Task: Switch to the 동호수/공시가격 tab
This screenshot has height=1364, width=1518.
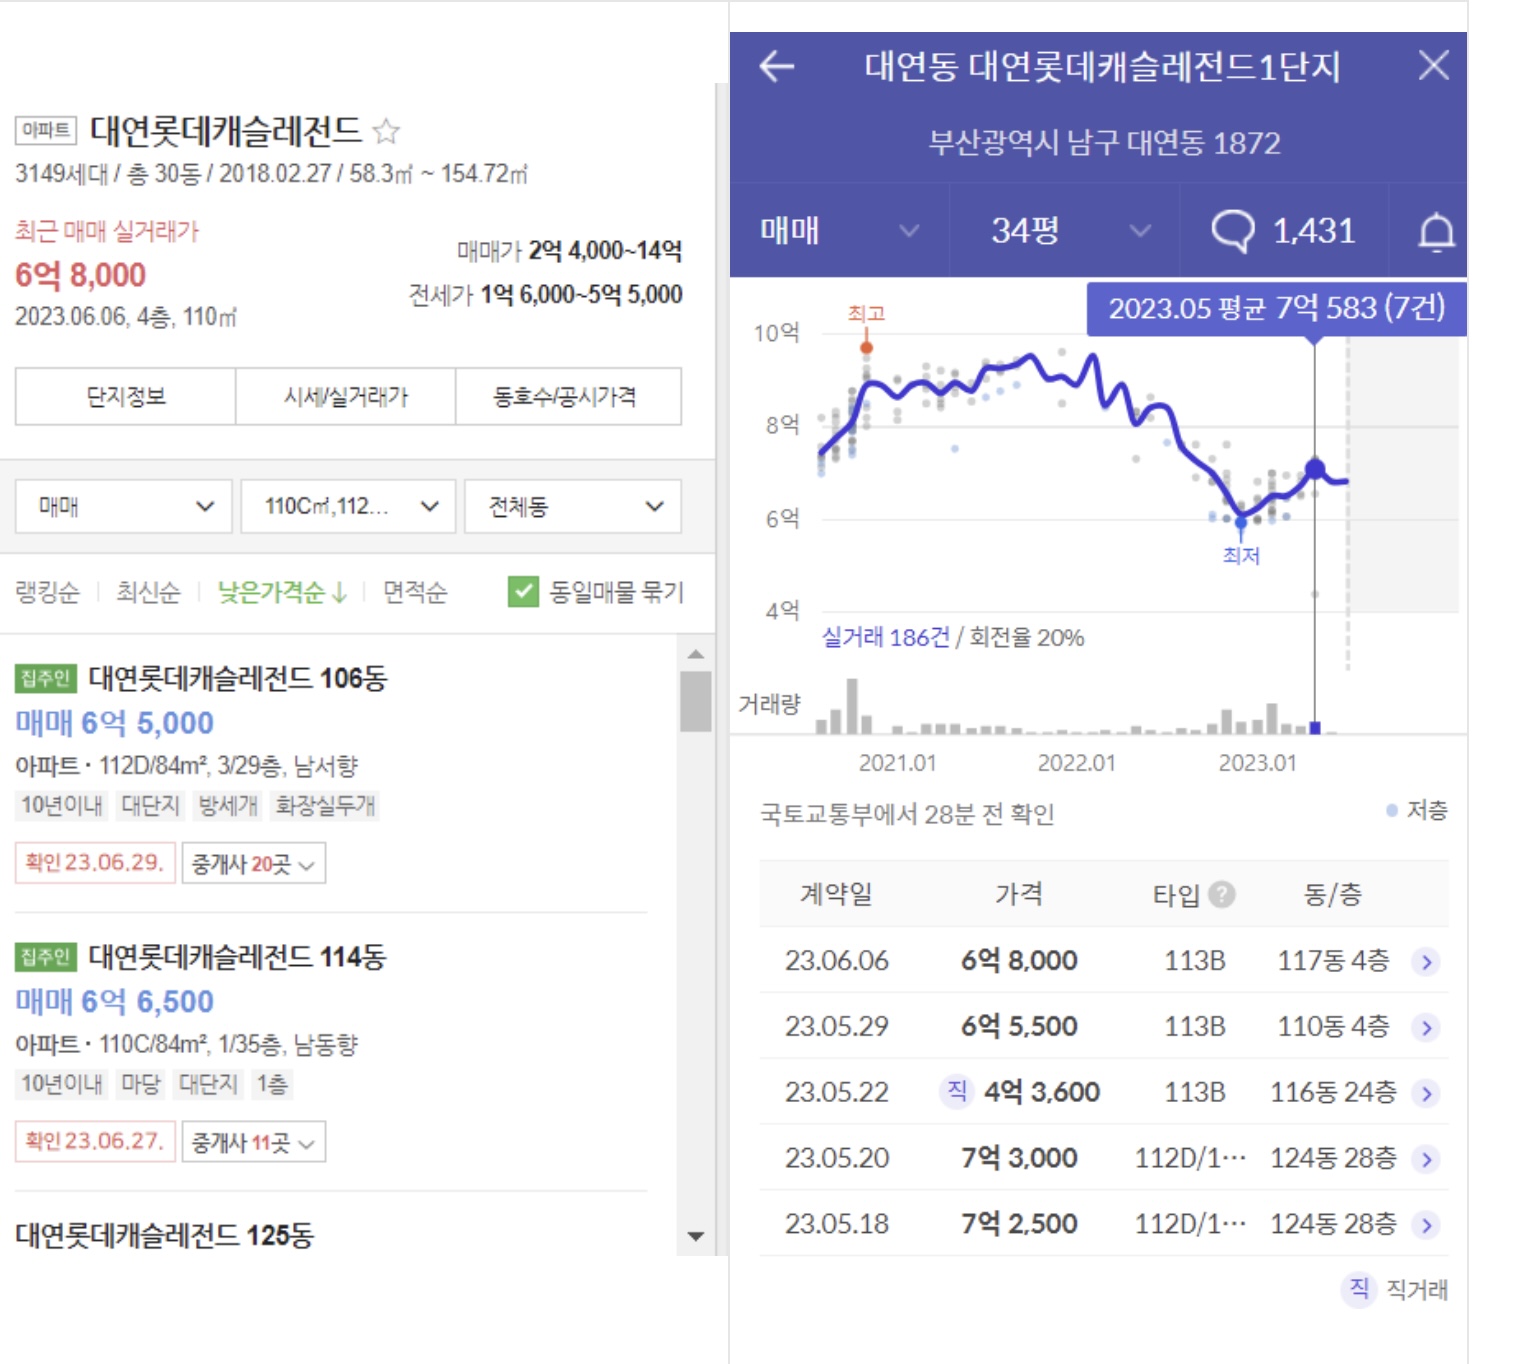Action: 568,397
